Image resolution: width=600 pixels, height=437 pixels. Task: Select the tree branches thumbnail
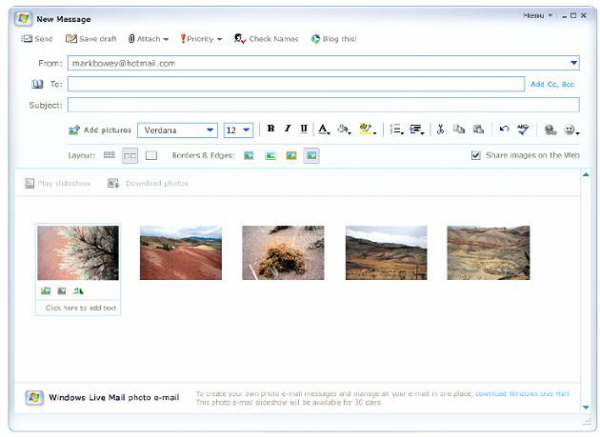[x=78, y=253]
